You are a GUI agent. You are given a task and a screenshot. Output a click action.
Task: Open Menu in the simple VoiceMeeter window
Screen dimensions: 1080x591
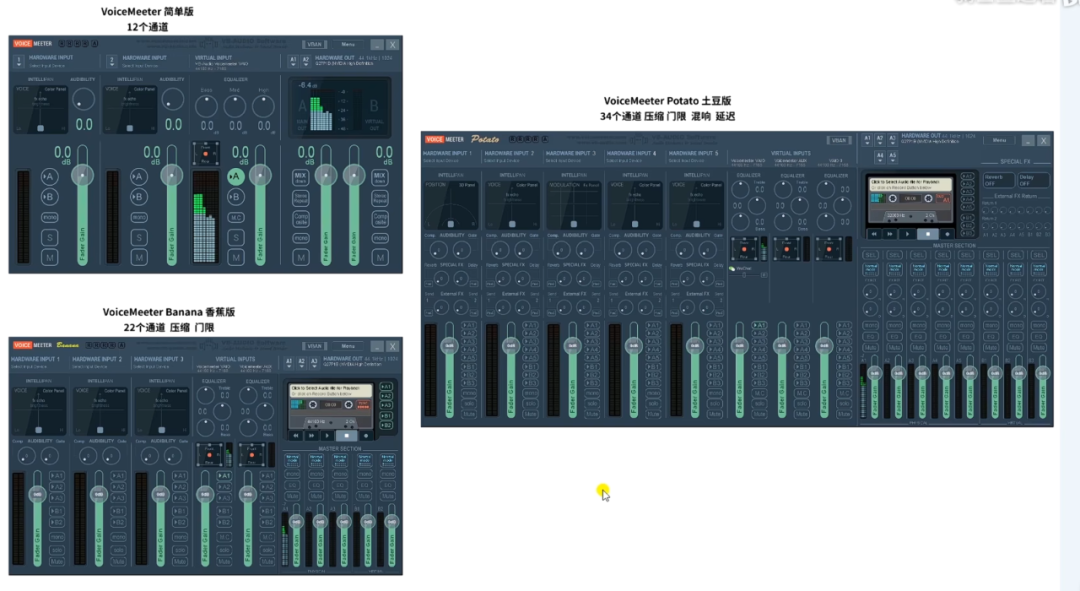[348, 44]
